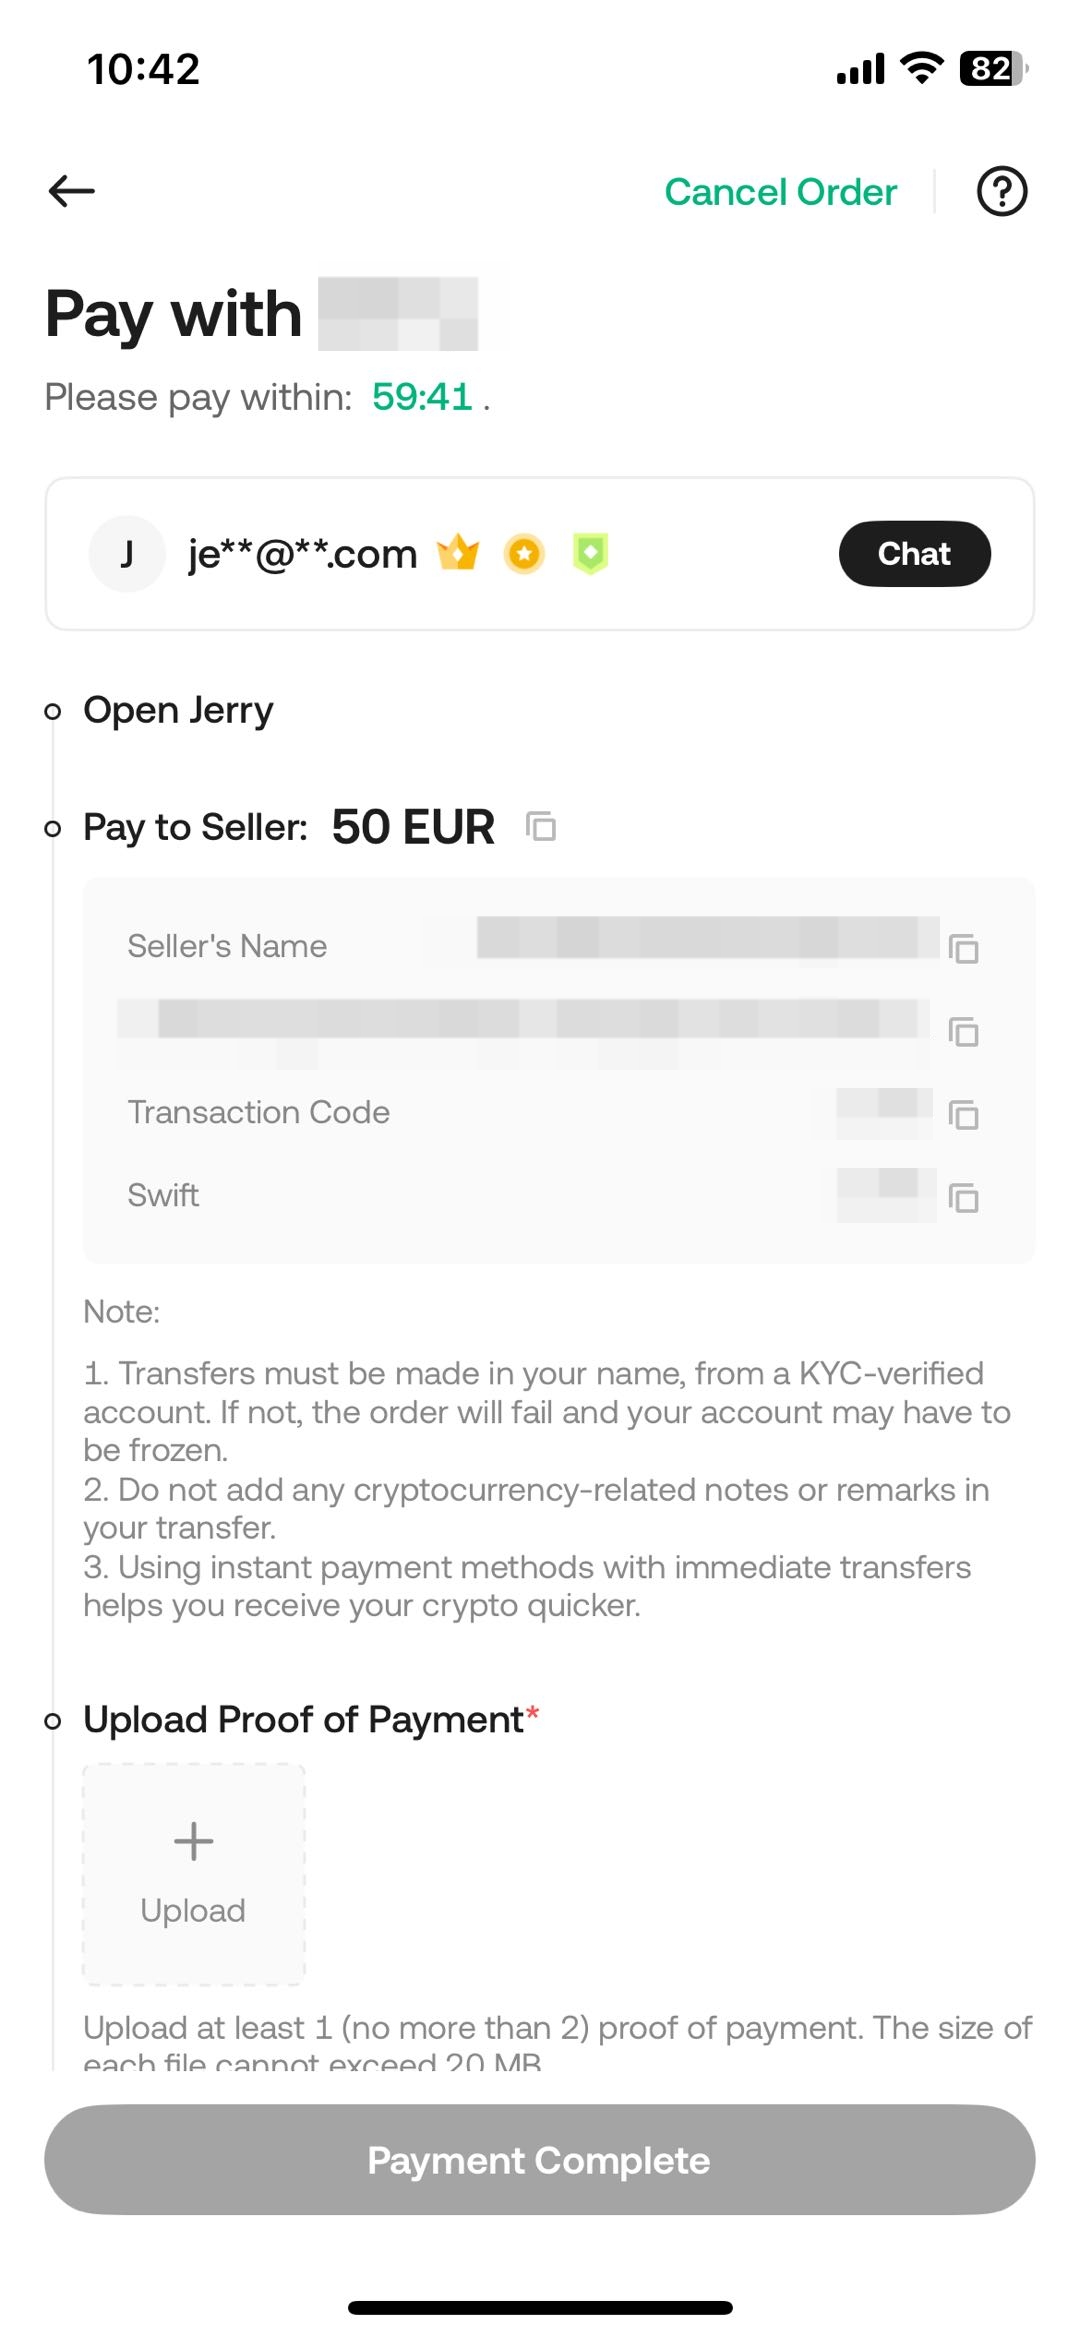This screenshot has width=1080, height=2337.
Task: Tap the Upload proof plus box
Action: pos(193,1874)
